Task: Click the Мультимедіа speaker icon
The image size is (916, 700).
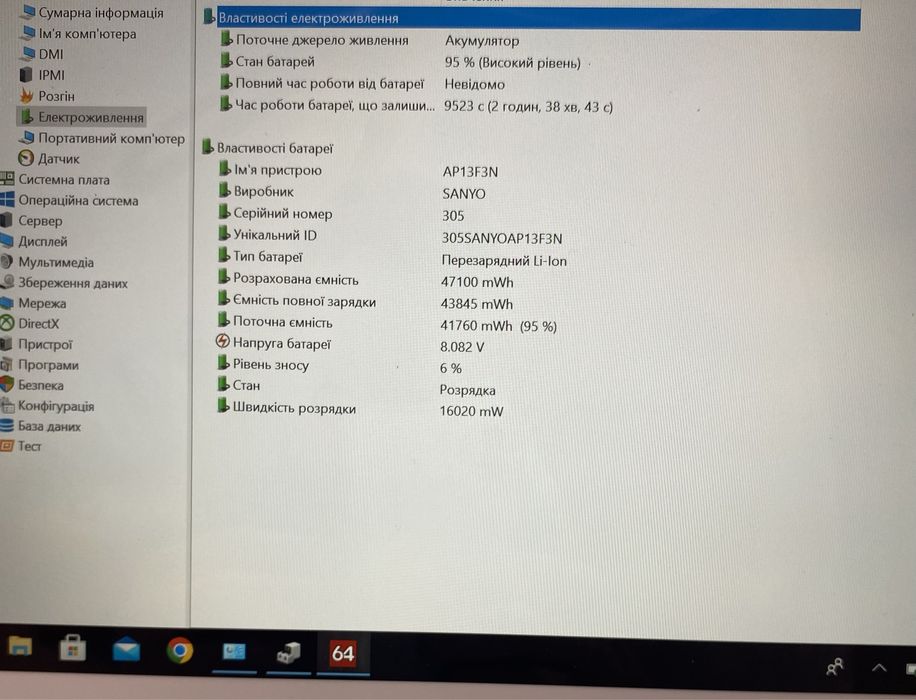Action: point(6,262)
